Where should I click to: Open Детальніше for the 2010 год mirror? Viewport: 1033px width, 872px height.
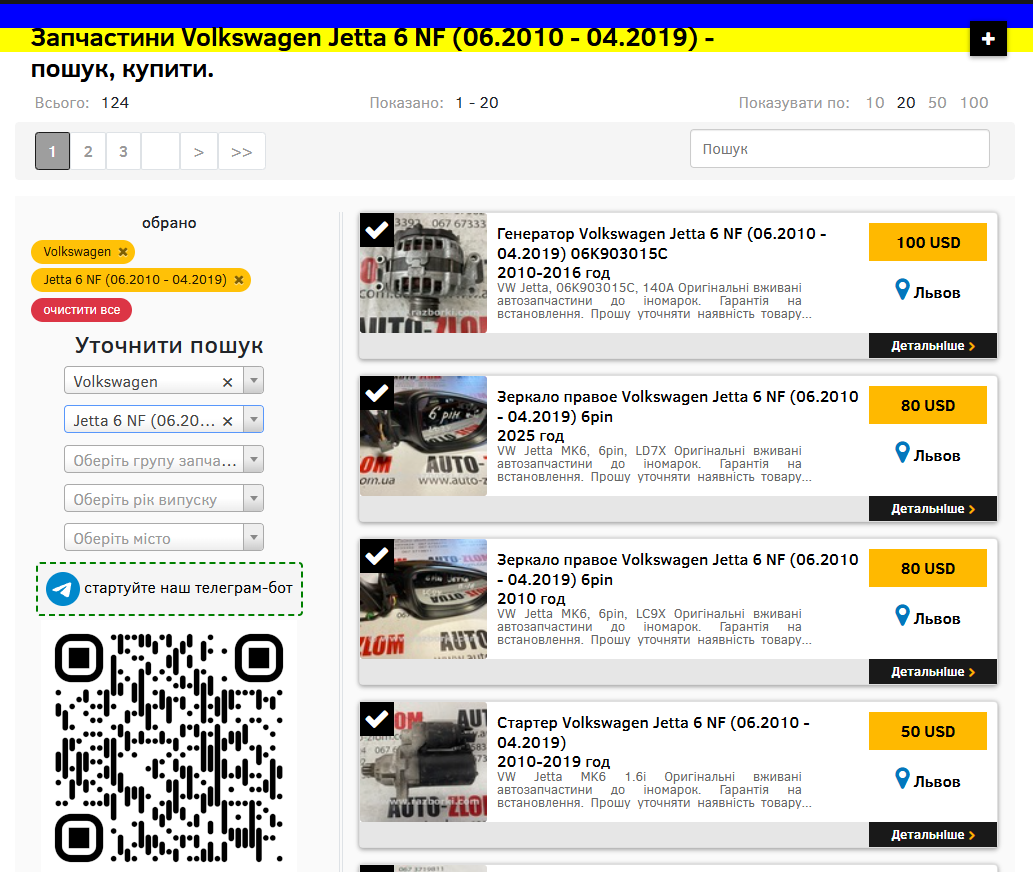point(933,672)
